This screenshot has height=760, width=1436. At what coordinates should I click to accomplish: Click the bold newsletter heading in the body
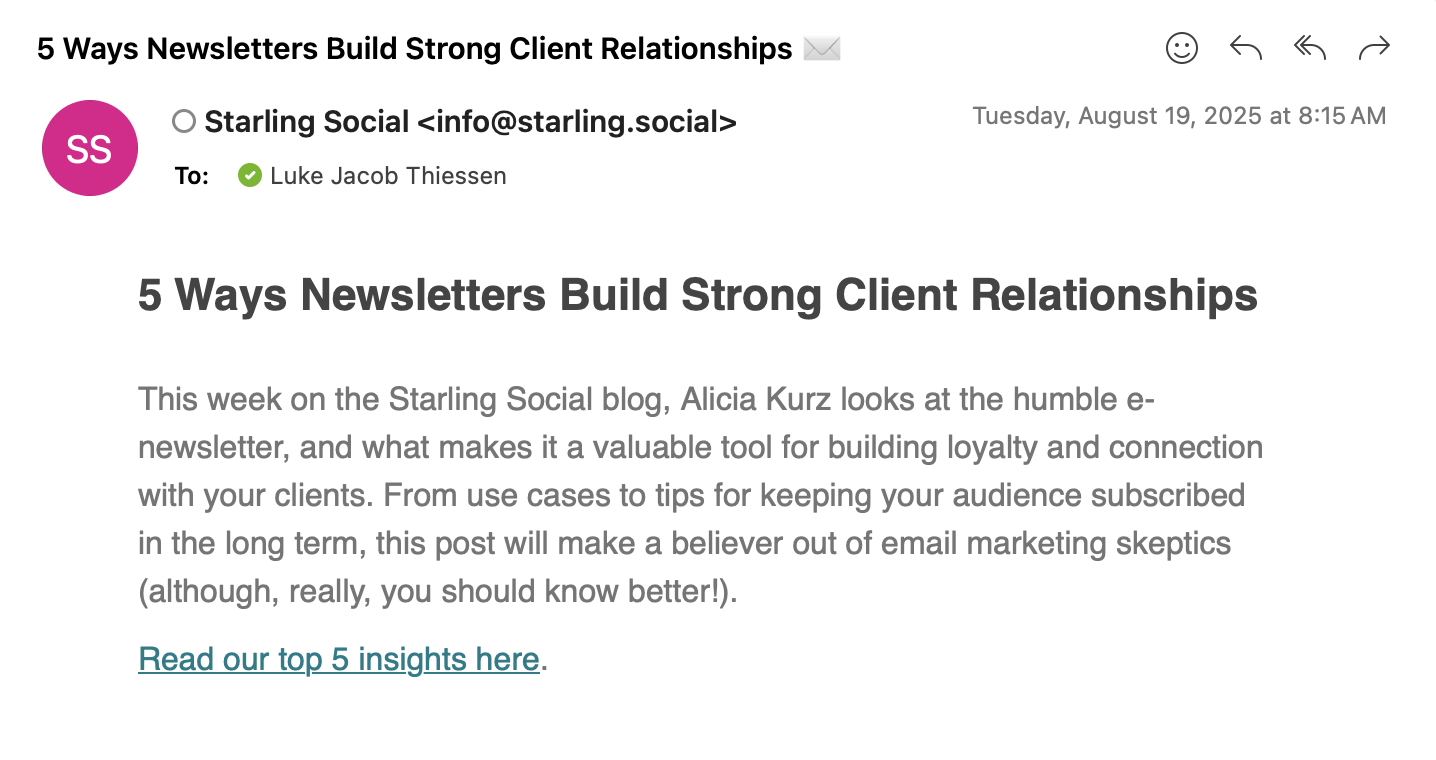click(698, 296)
